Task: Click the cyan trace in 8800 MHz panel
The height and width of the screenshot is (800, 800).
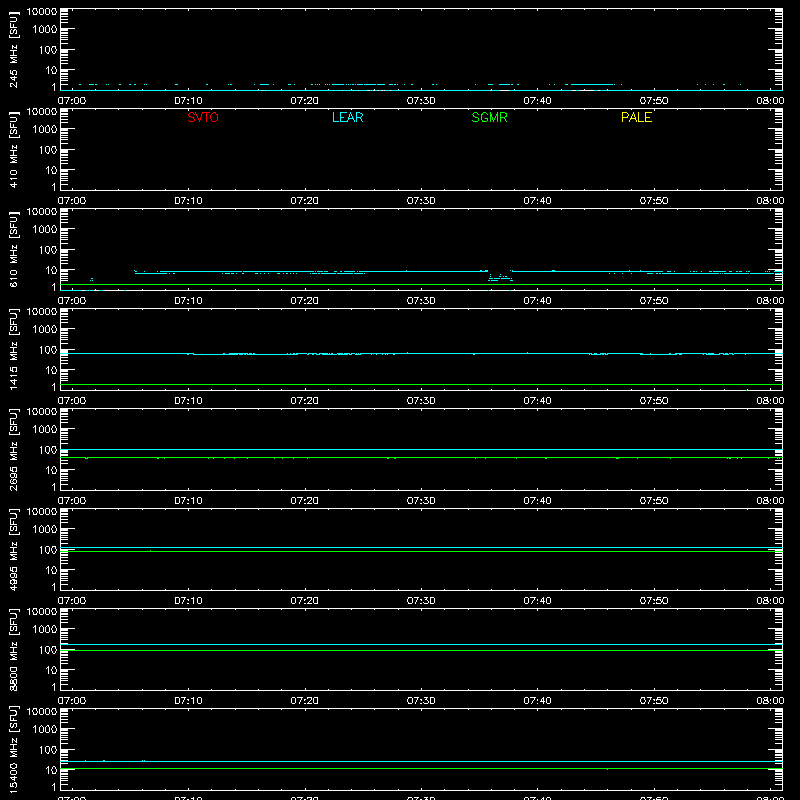Action: coord(421,644)
